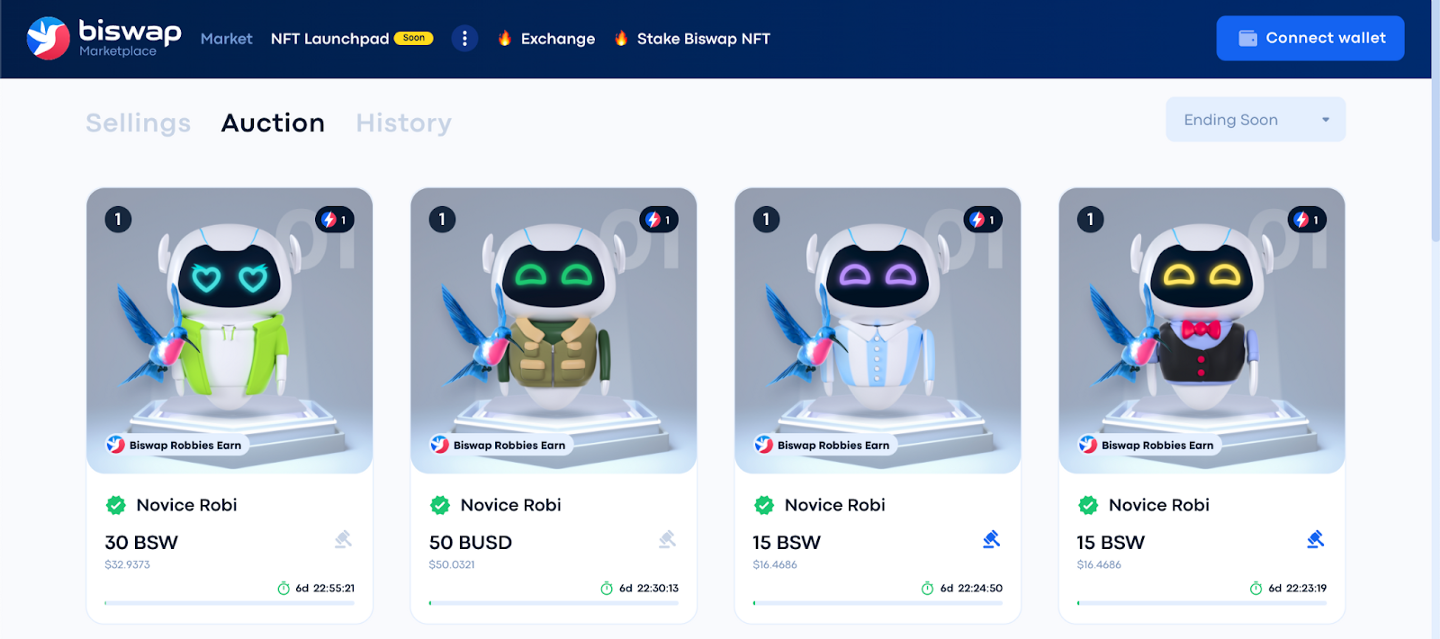Go to the Exchange link
Image resolution: width=1440 pixels, height=639 pixels.
coord(546,39)
